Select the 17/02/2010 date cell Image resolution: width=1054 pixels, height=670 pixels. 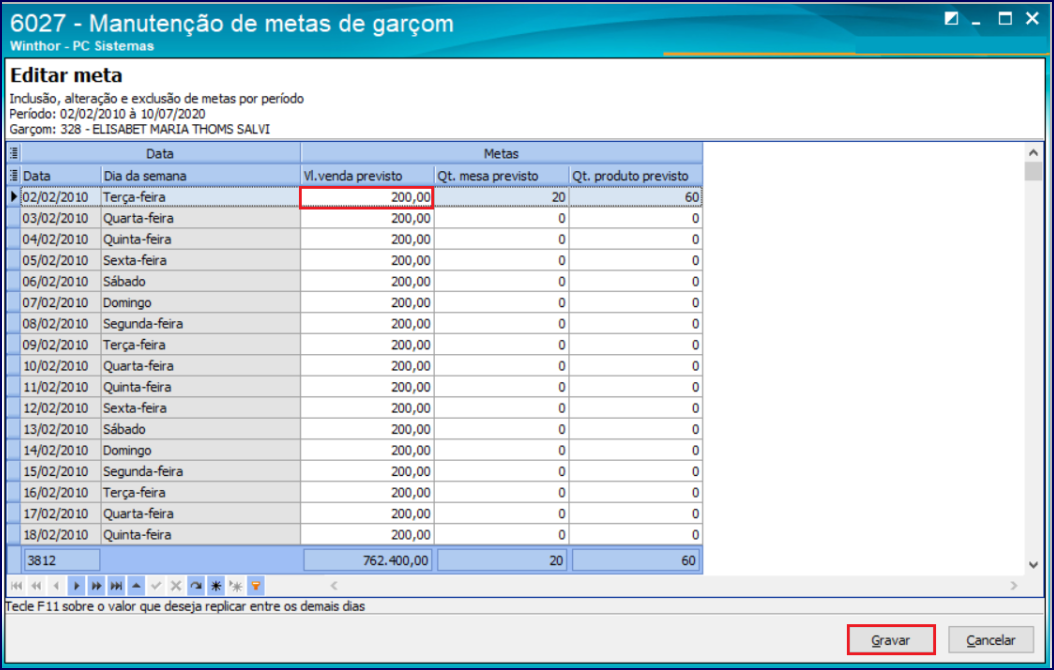(x=61, y=513)
